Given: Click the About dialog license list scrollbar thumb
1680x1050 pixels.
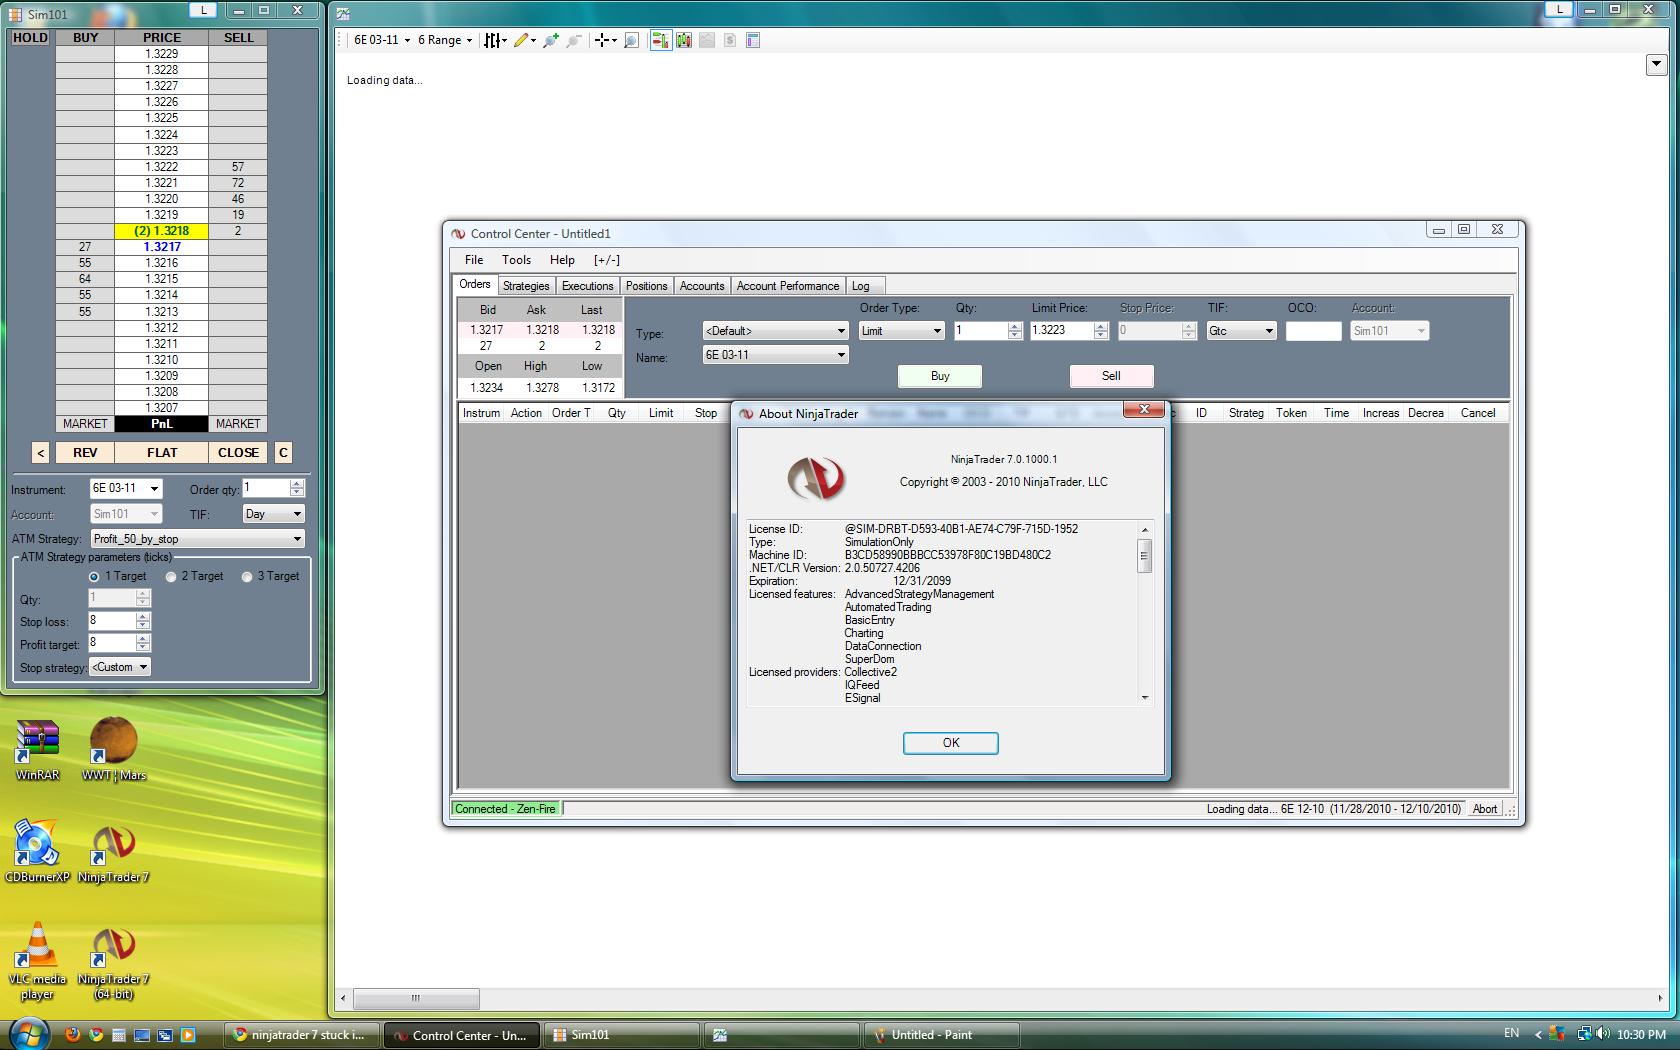Looking at the screenshot, I should (1145, 555).
